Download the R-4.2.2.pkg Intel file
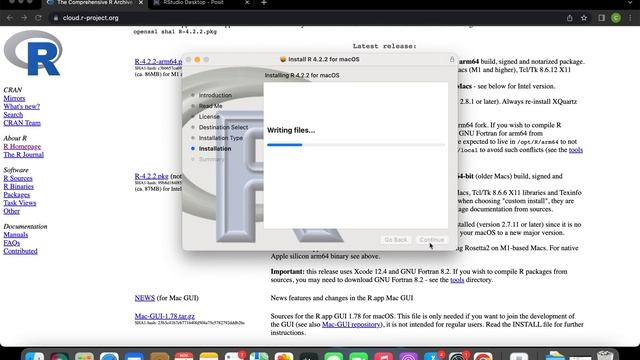 tap(151, 176)
